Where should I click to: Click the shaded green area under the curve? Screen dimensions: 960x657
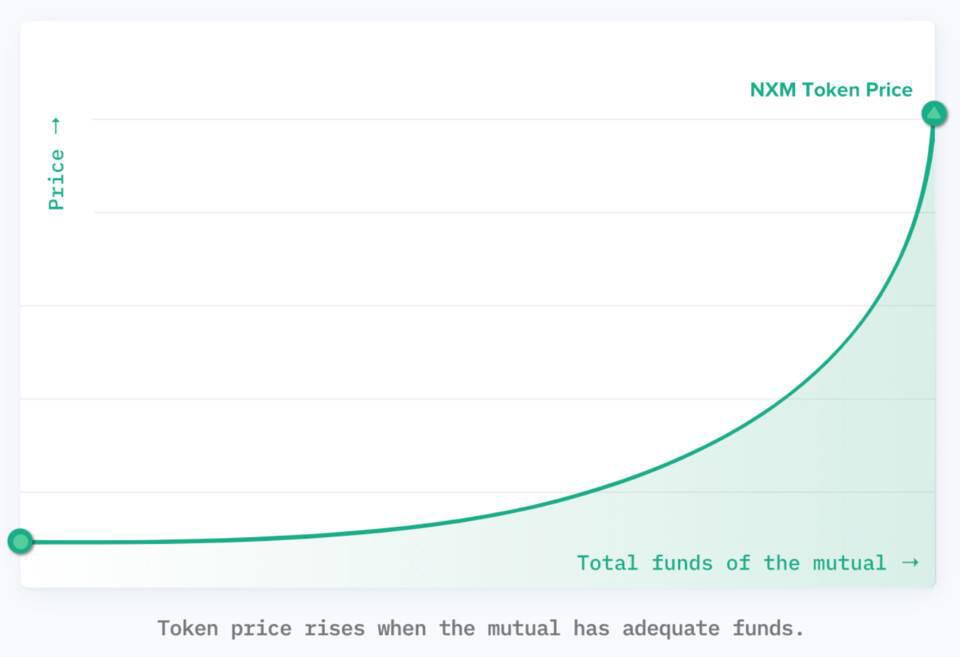[x=850, y=480]
